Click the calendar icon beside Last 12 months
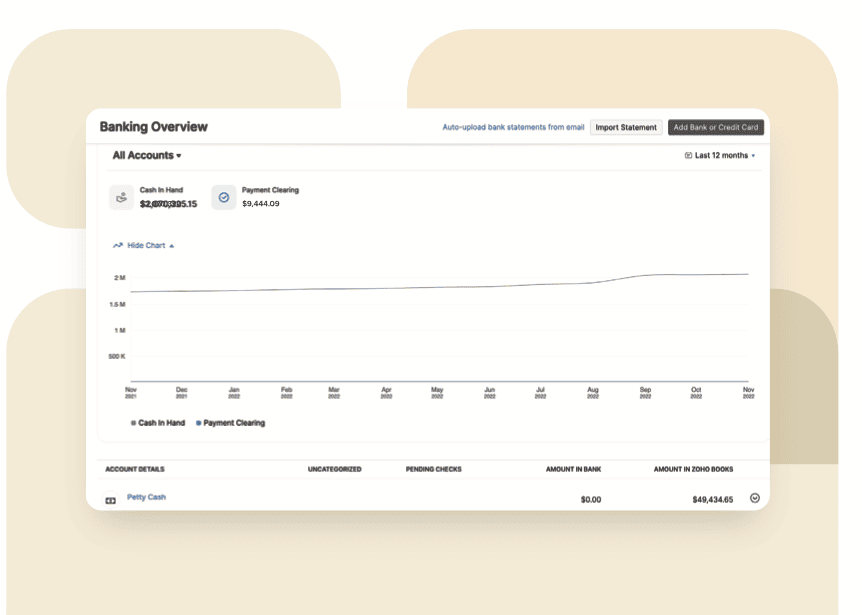Image resolution: width=862 pixels, height=615 pixels. click(x=688, y=156)
